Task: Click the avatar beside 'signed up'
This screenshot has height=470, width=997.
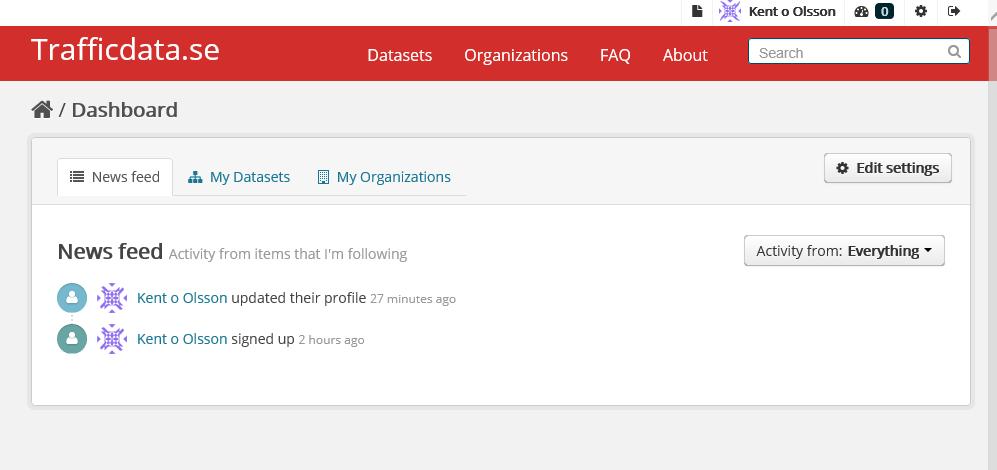Action: coord(112,339)
